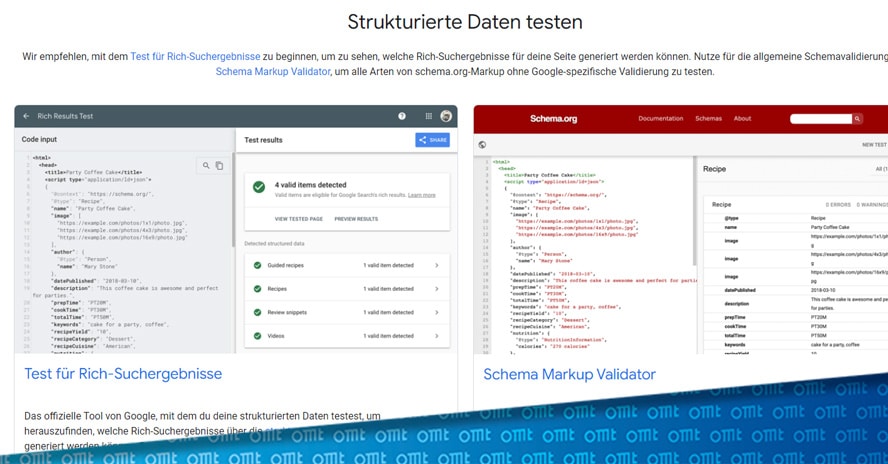Viewport: 888px width, 464px height.
Task: Expand the Review snippets row chevron
Action: pyautogui.click(x=437, y=312)
